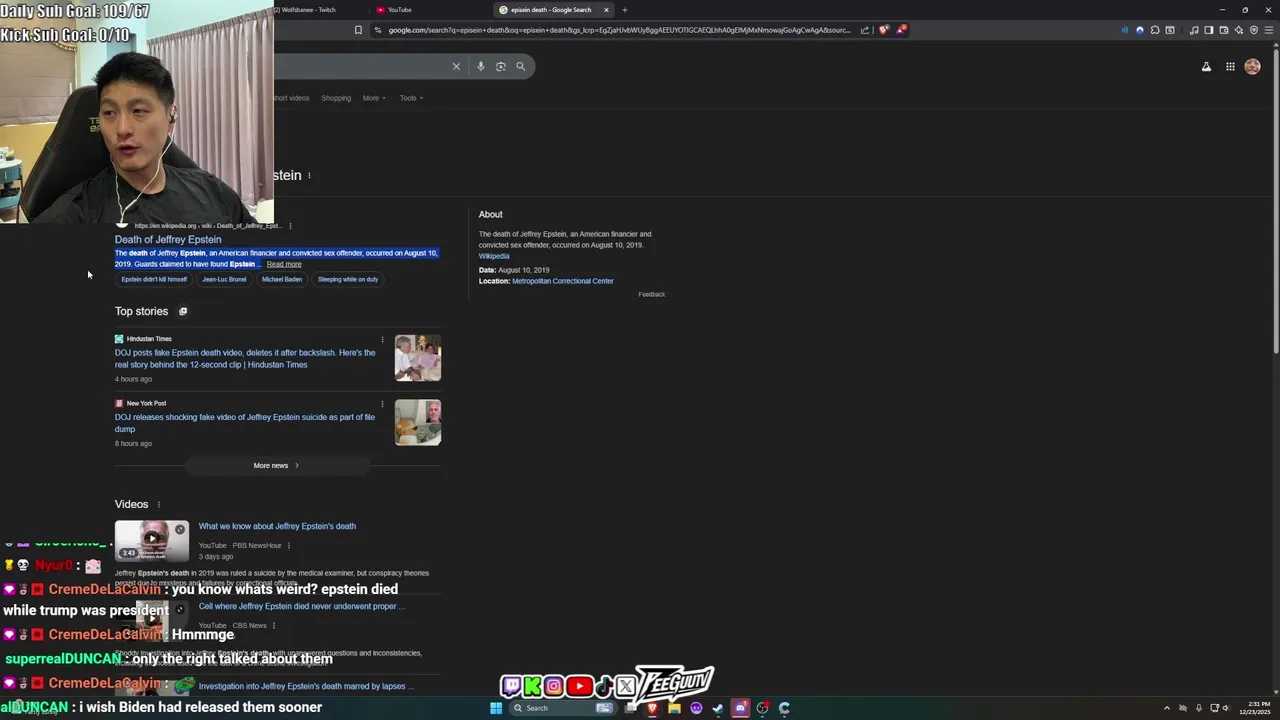Open the browser sidebar panel icon
This screenshot has height=720, width=1280.
(x=1208, y=30)
